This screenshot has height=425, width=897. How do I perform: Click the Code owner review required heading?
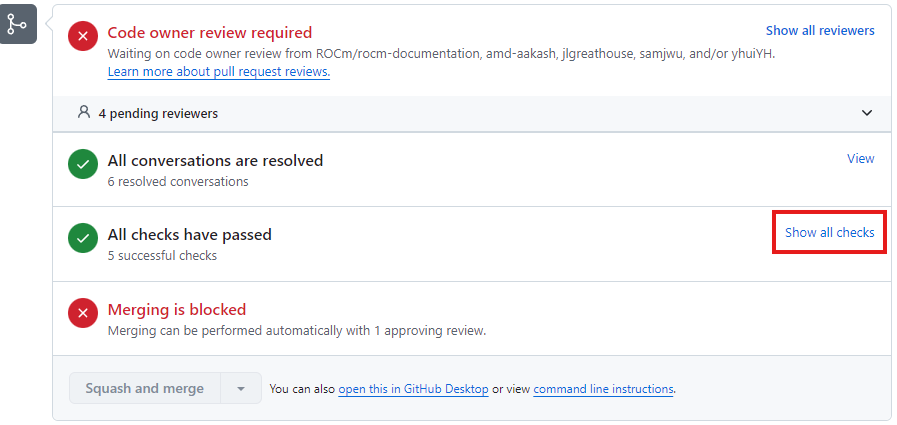point(209,33)
